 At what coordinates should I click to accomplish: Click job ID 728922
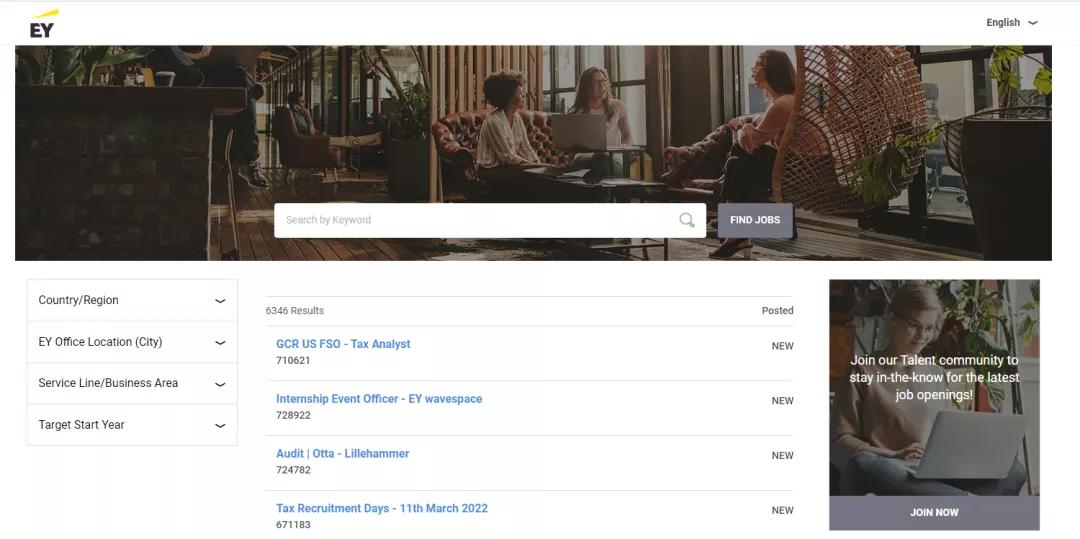[293, 416]
